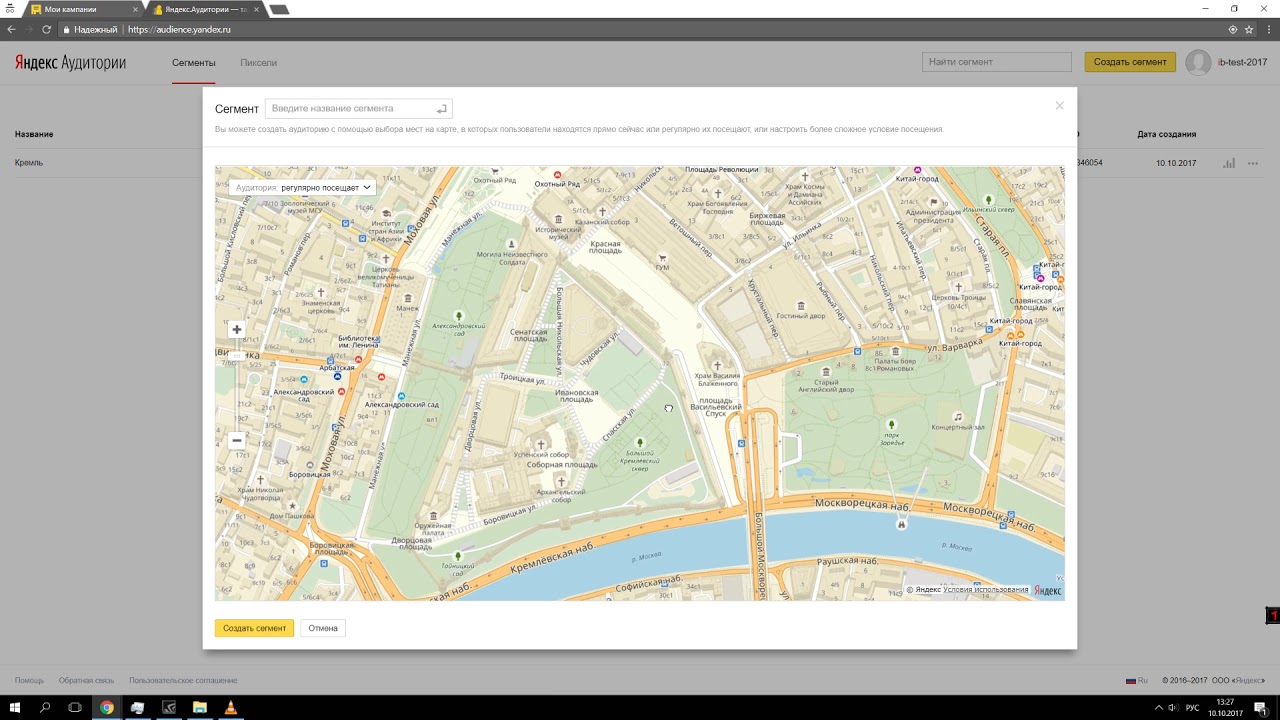Click the statistics chart icon in Кремль row
The width and height of the screenshot is (1280, 720).
click(x=1229, y=163)
